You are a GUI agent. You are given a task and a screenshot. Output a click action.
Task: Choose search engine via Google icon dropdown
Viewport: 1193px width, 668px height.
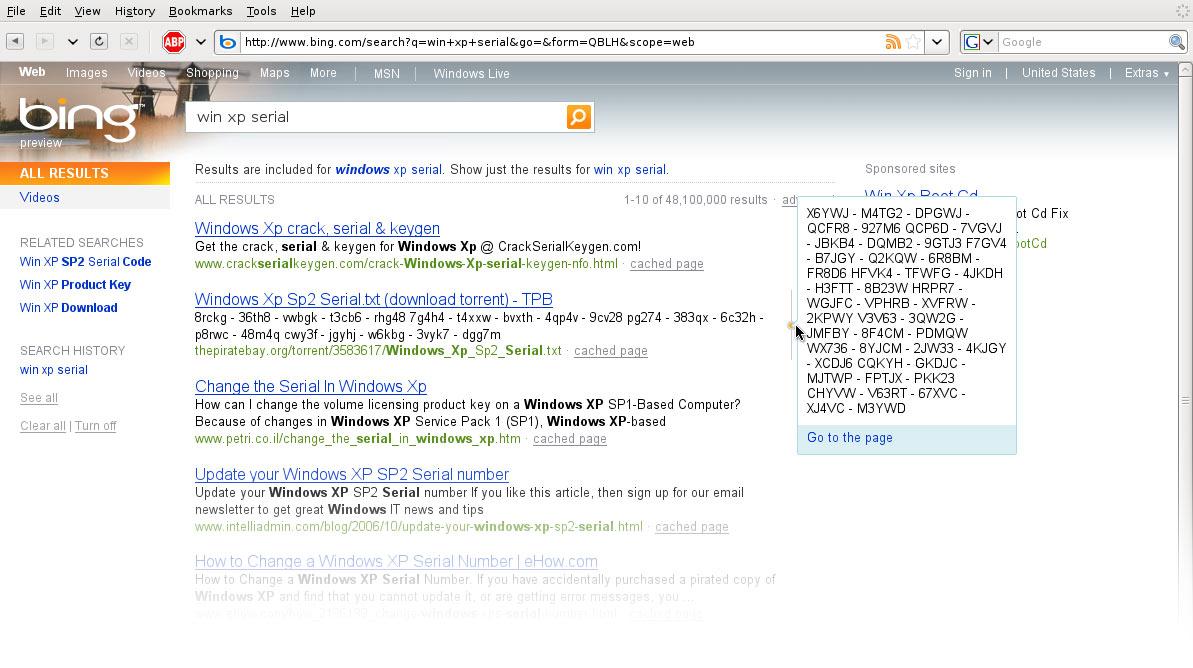coord(978,42)
